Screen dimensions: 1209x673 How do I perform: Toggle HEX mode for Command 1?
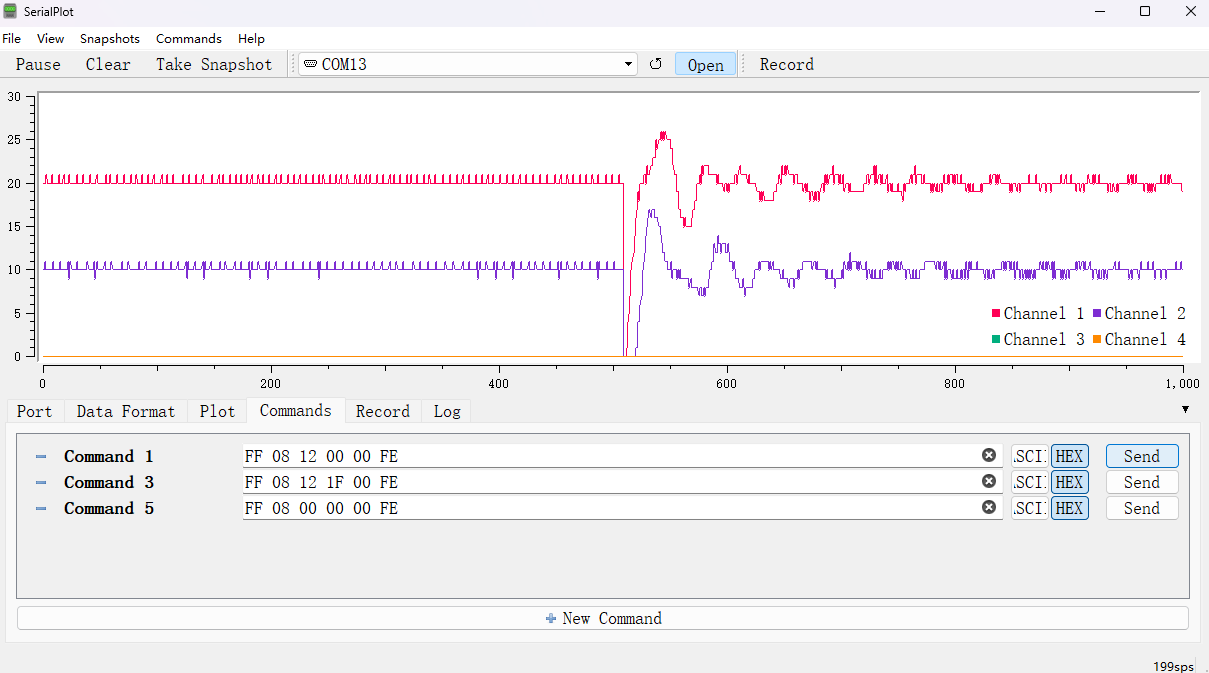pos(1069,457)
